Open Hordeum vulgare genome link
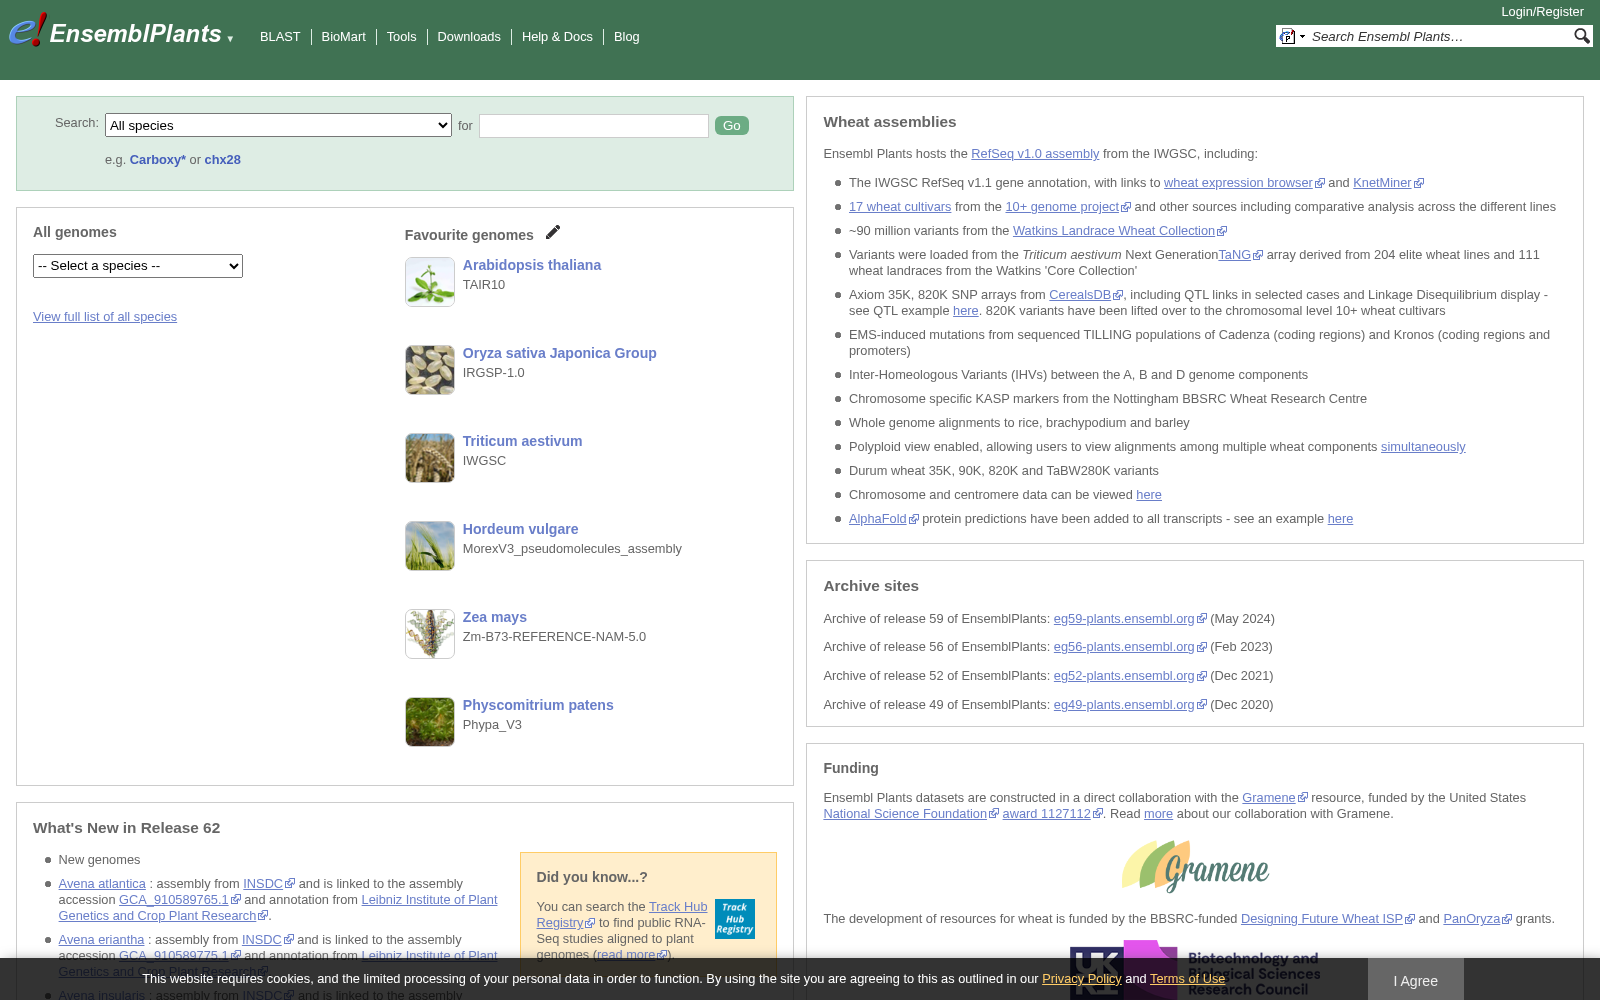Image resolution: width=1600 pixels, height=1000 pixels. click(520, 529)
